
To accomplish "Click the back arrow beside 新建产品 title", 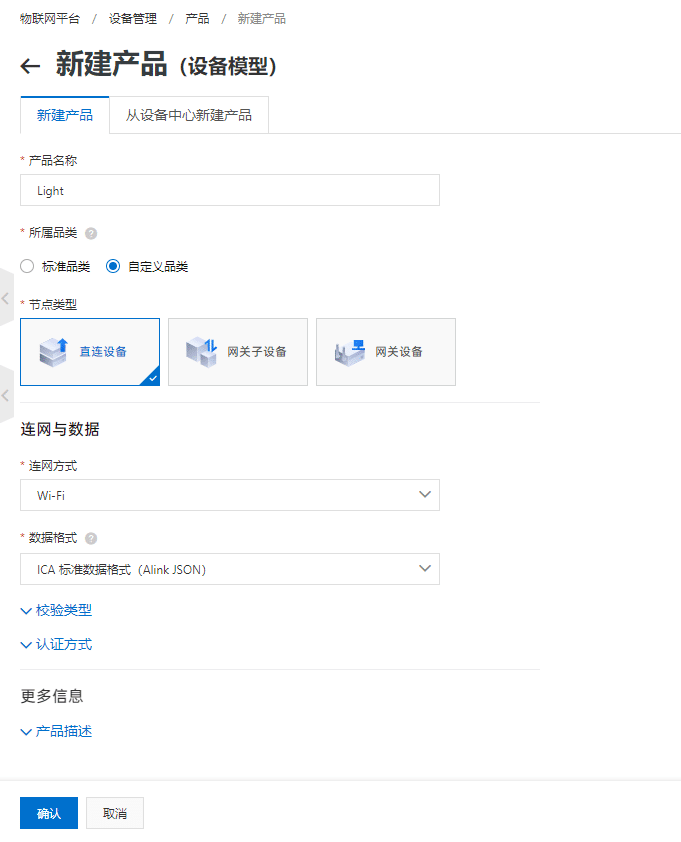I will point(30,66).
